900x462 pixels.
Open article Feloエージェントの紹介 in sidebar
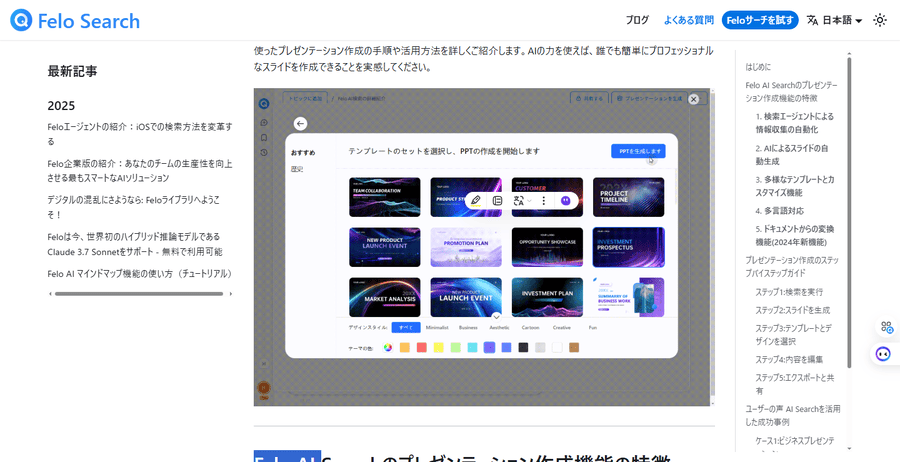tap(140, 134)
